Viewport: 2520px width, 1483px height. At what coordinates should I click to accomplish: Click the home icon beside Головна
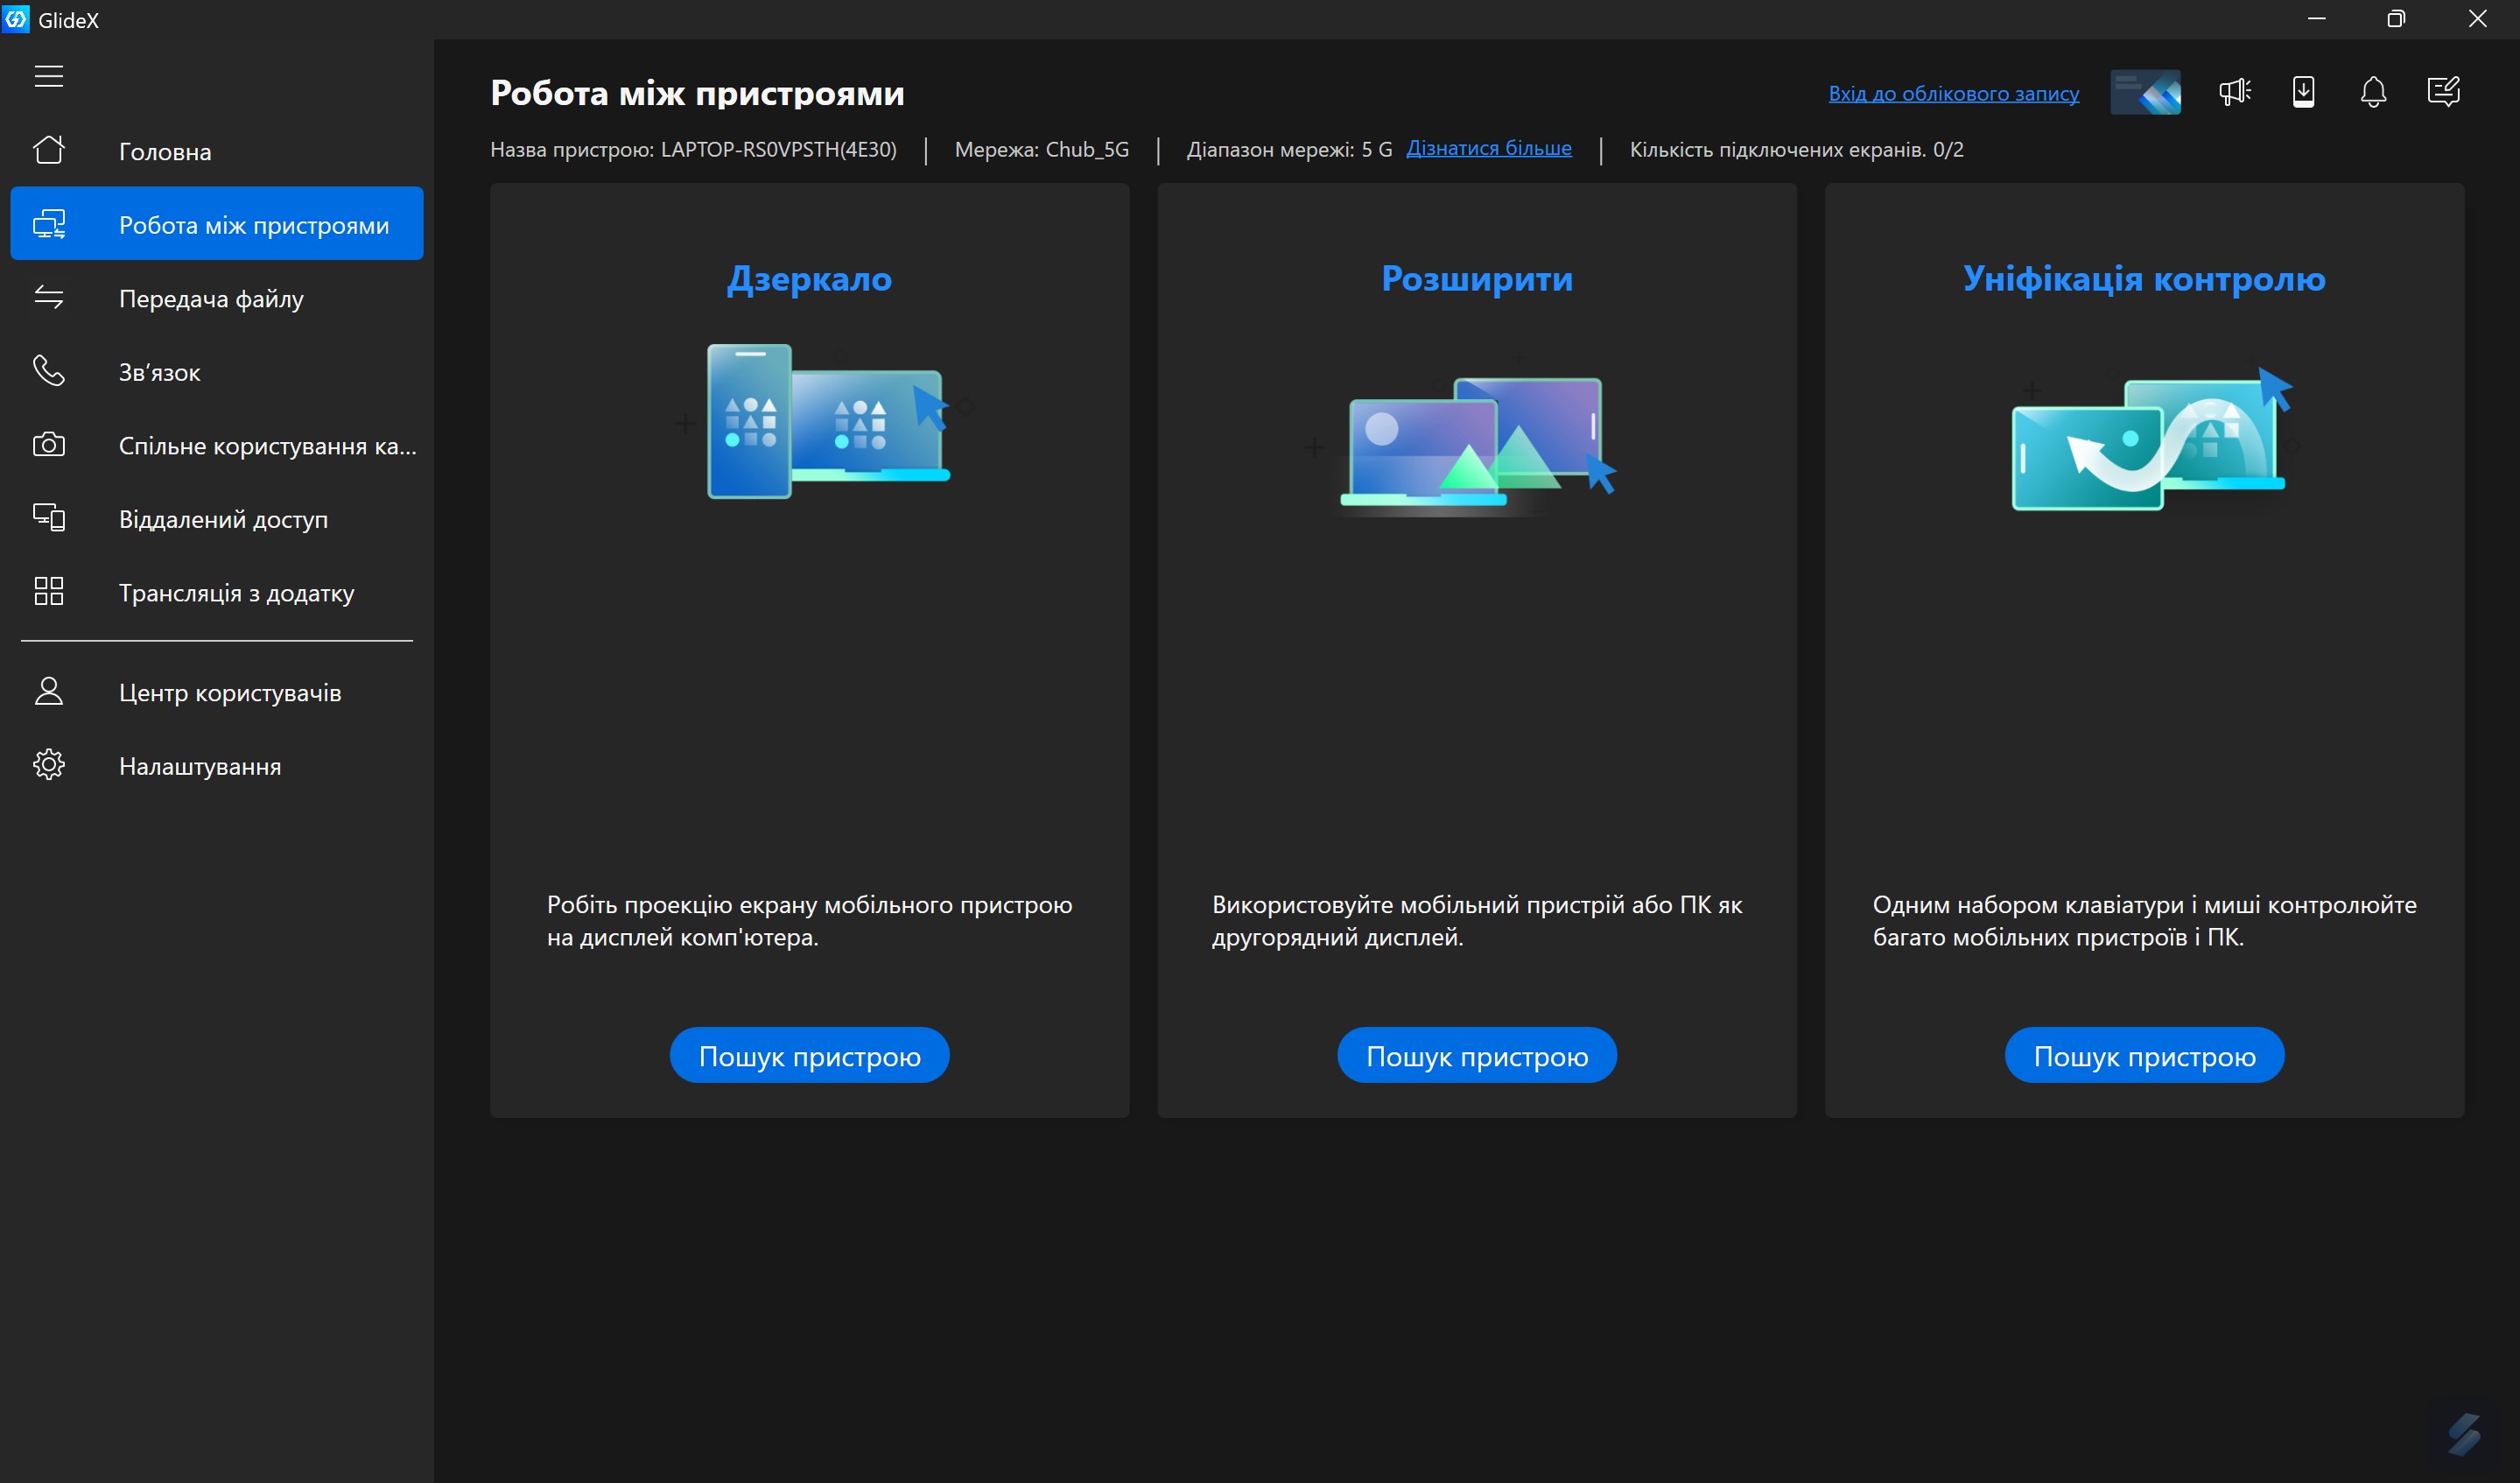pyautogui.click(x=48, y=150)
